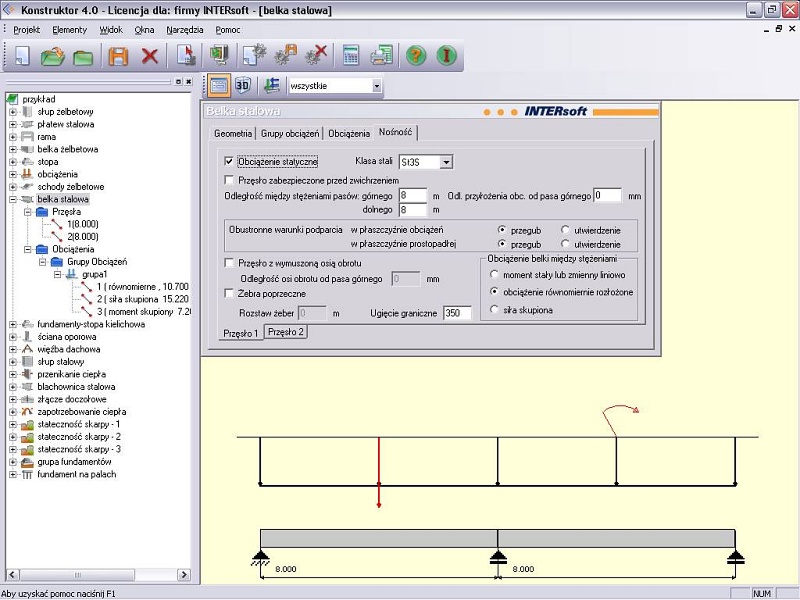Click the Odl. przyłożenia obc. input field
800x600 pixels.
tap(607, 195)
